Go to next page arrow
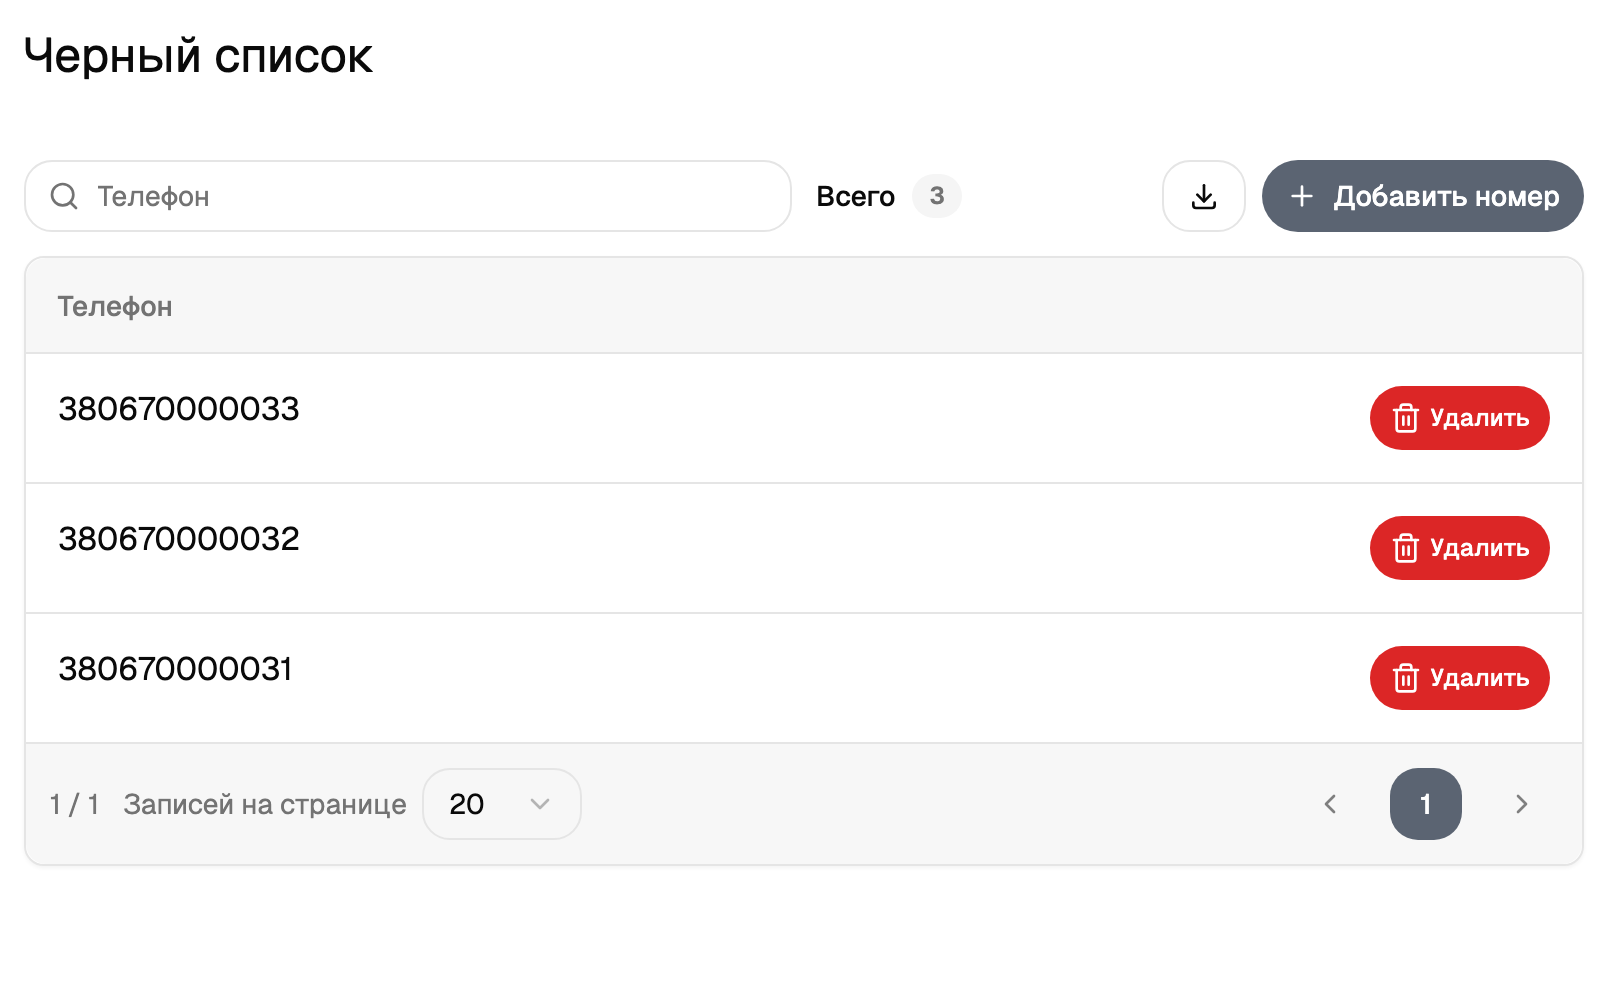 point(1522,804)
